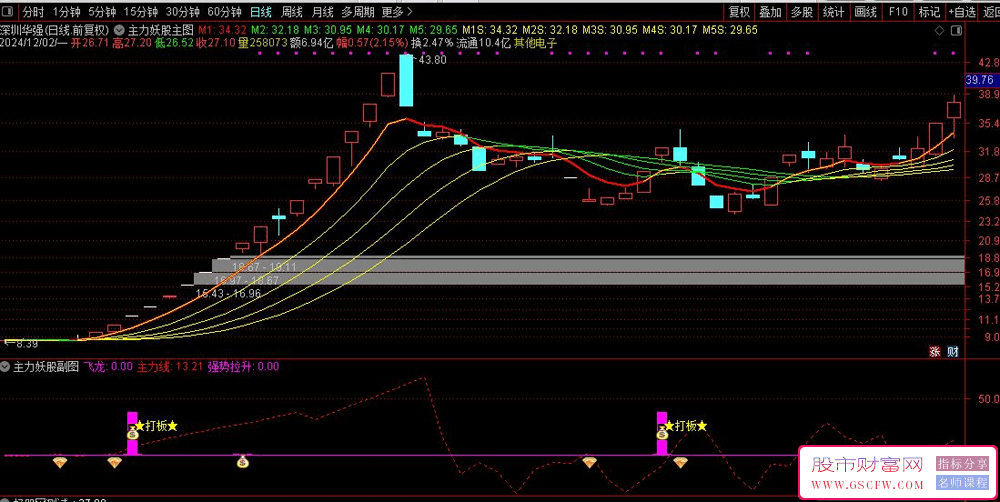Click the 返回 back button

click(990, 11)
